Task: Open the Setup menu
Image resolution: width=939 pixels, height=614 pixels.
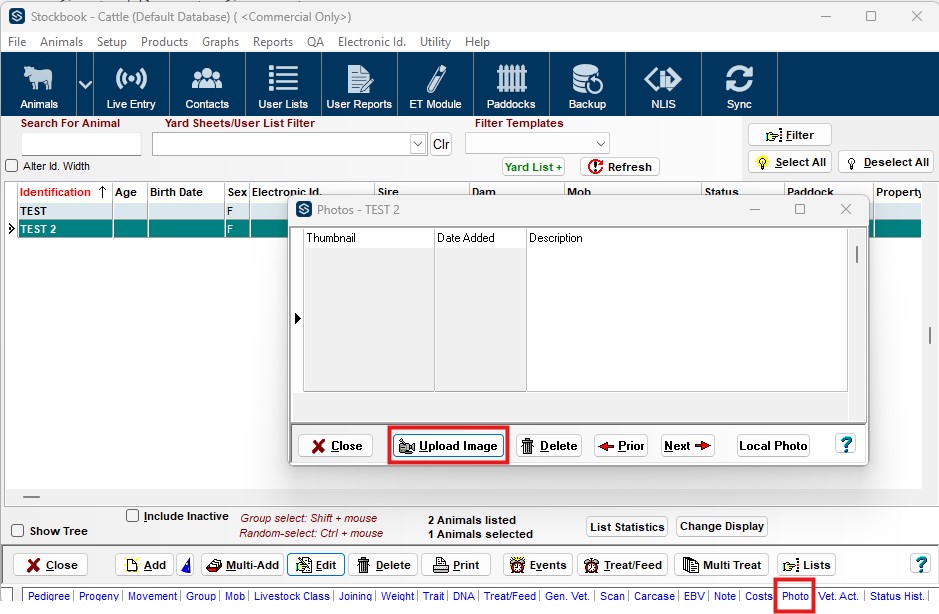Action: tap(112, 42)
